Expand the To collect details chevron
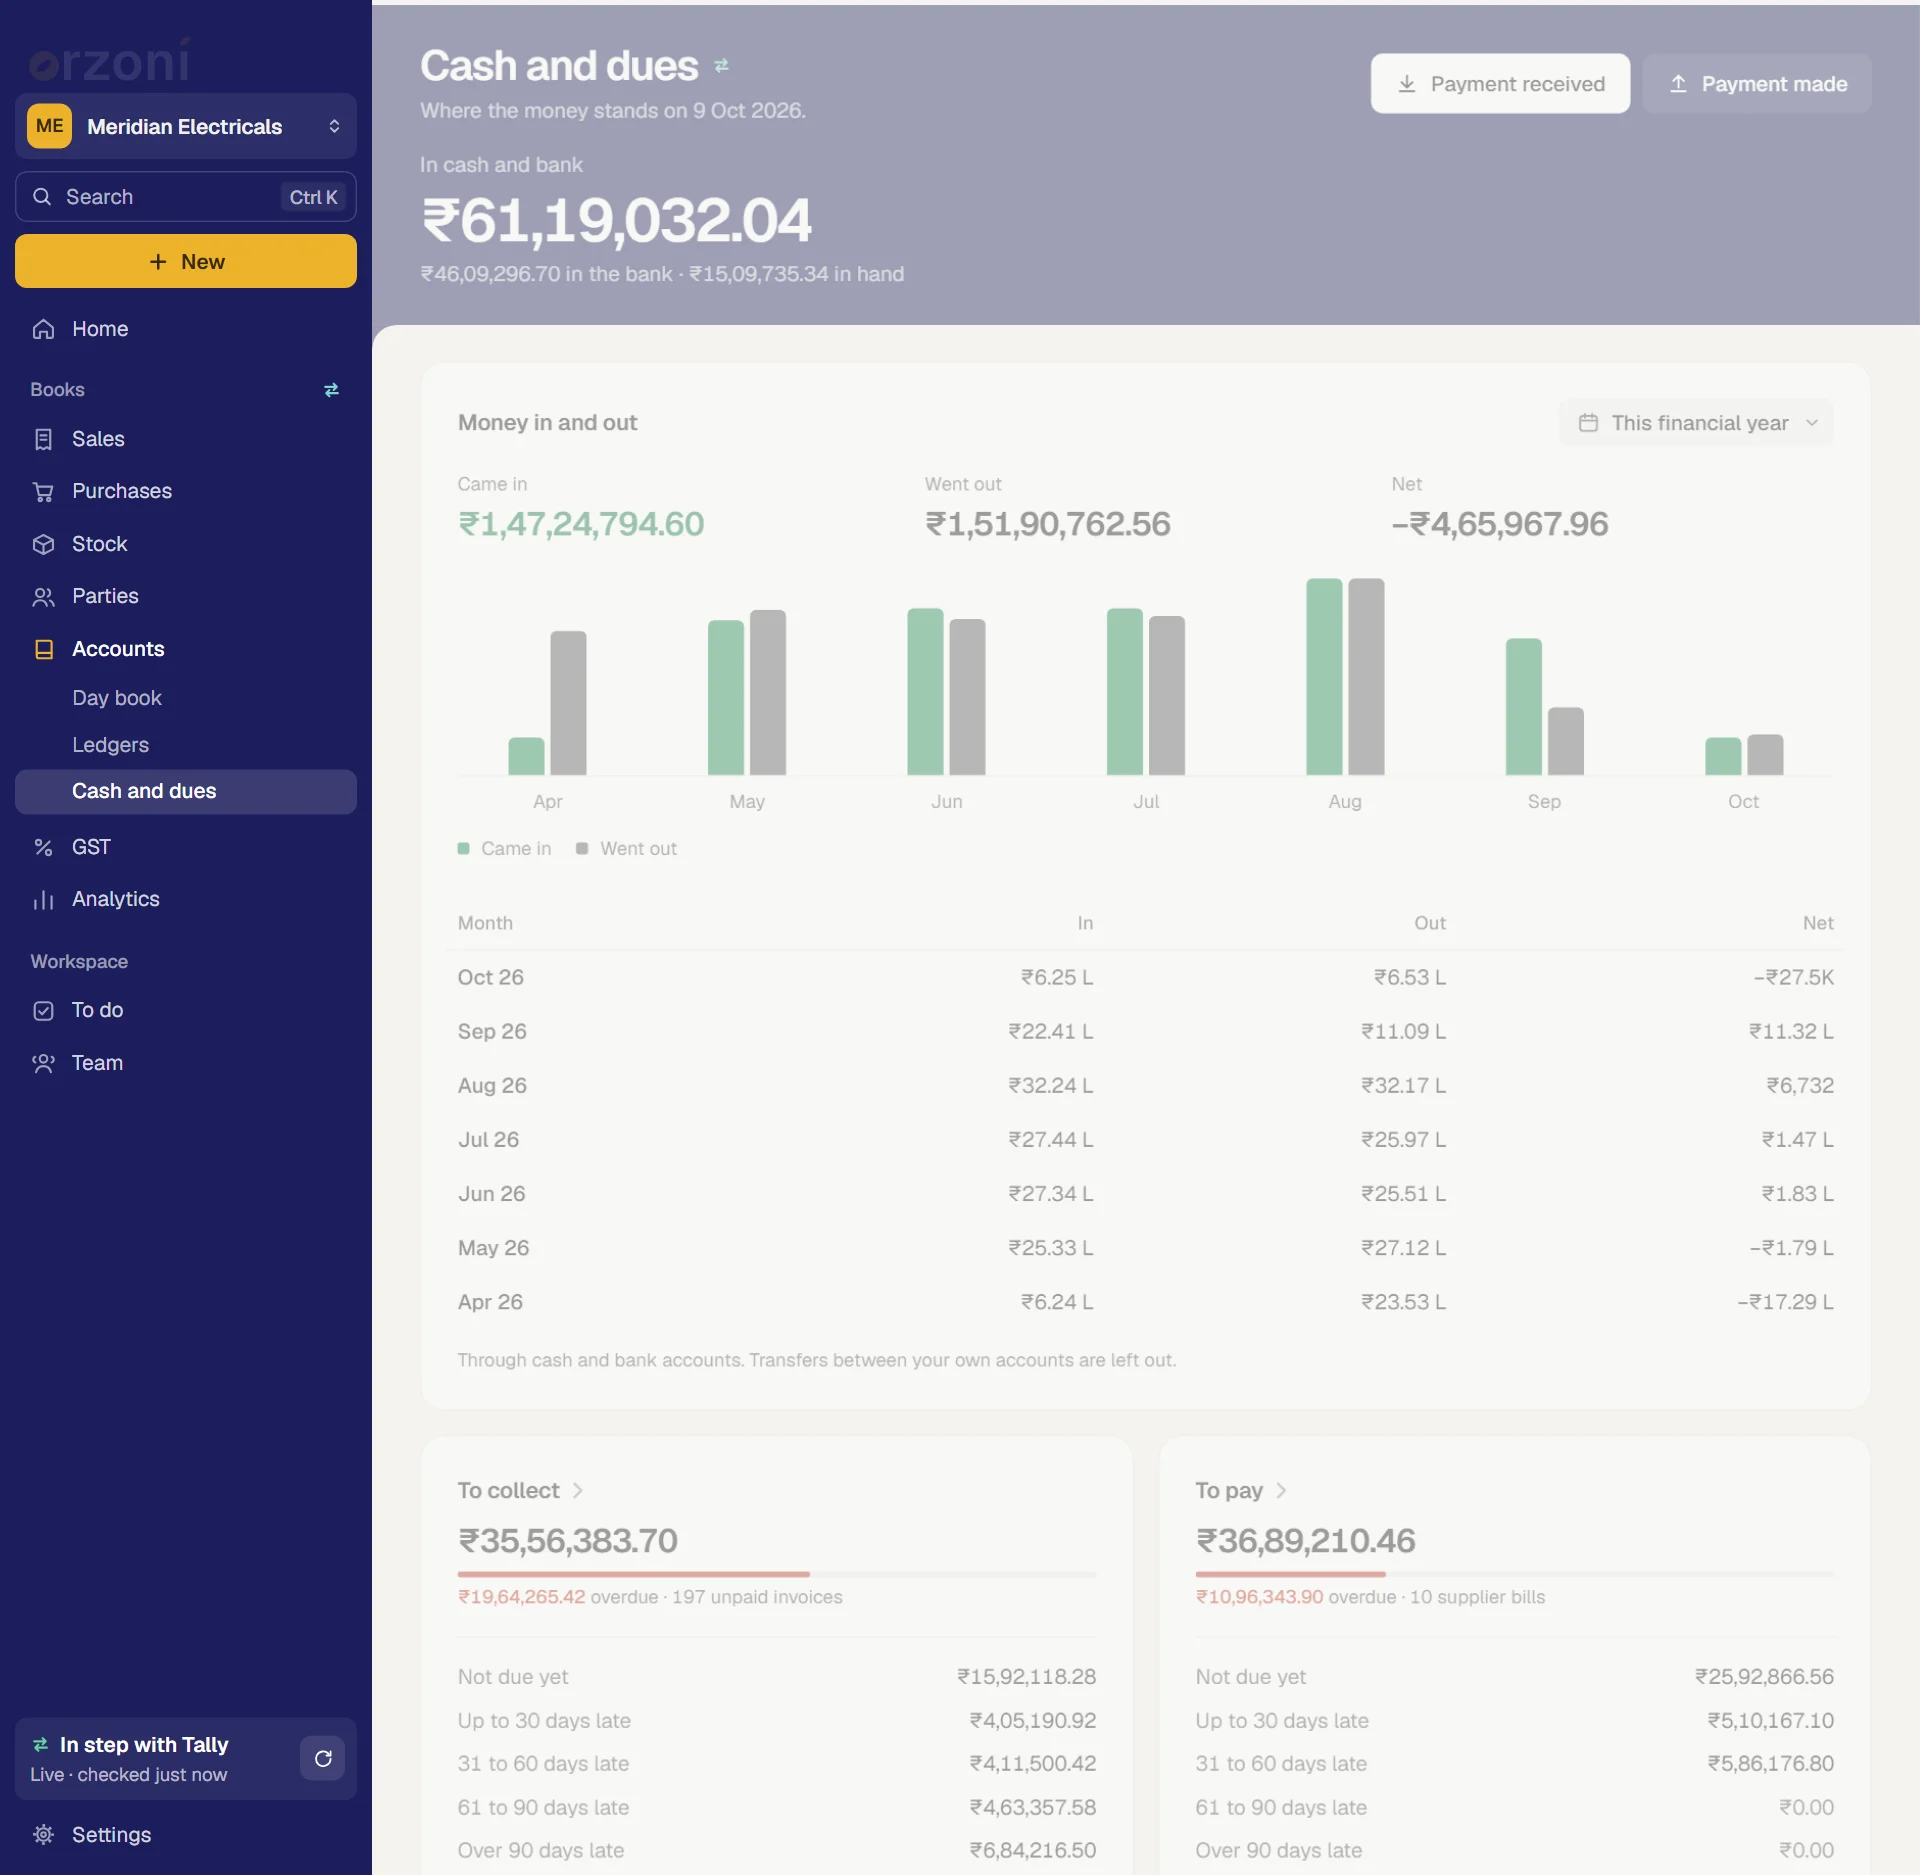Screen dimensions: 1920x1875 [578, 1490]
